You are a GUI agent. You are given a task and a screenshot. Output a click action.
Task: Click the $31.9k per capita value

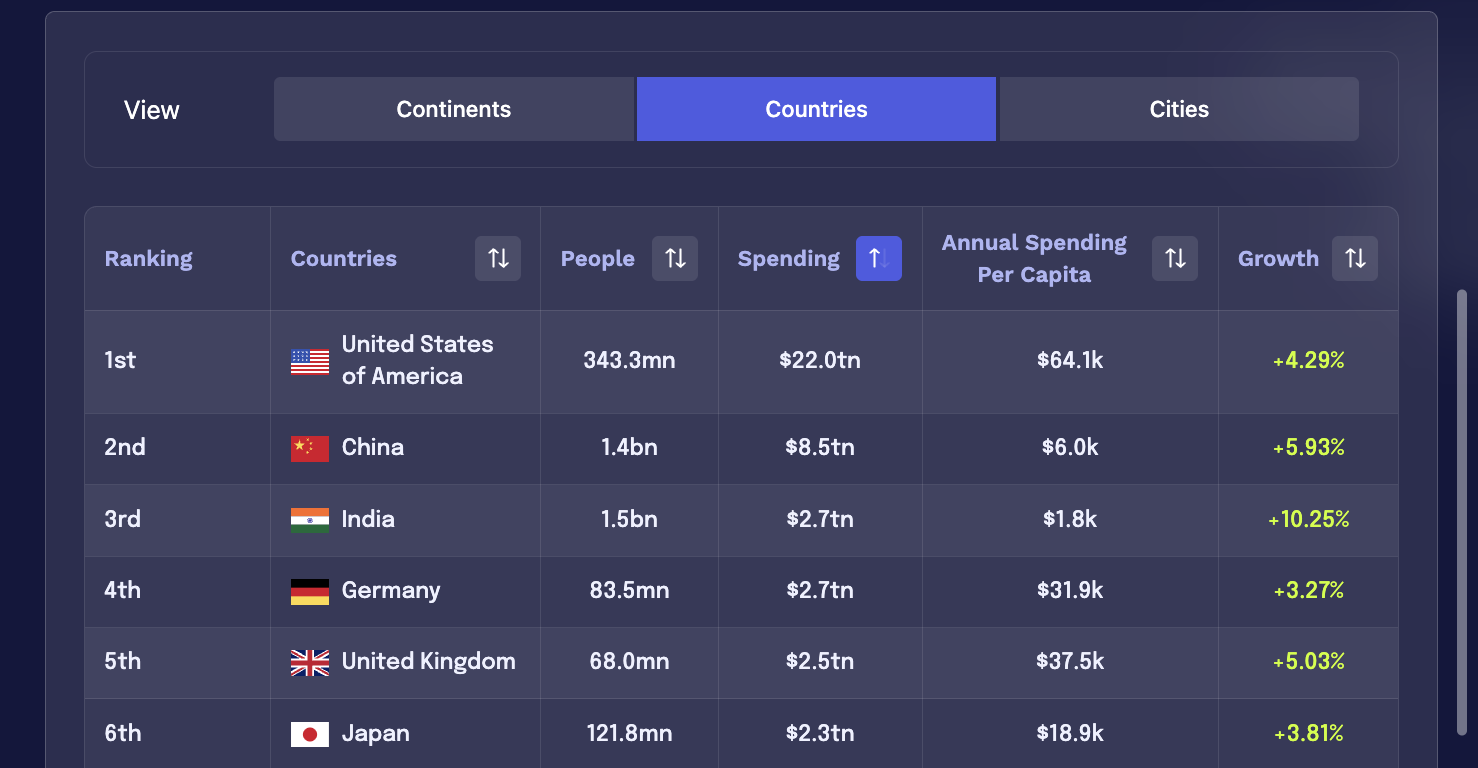click(x=1070, y=590)
